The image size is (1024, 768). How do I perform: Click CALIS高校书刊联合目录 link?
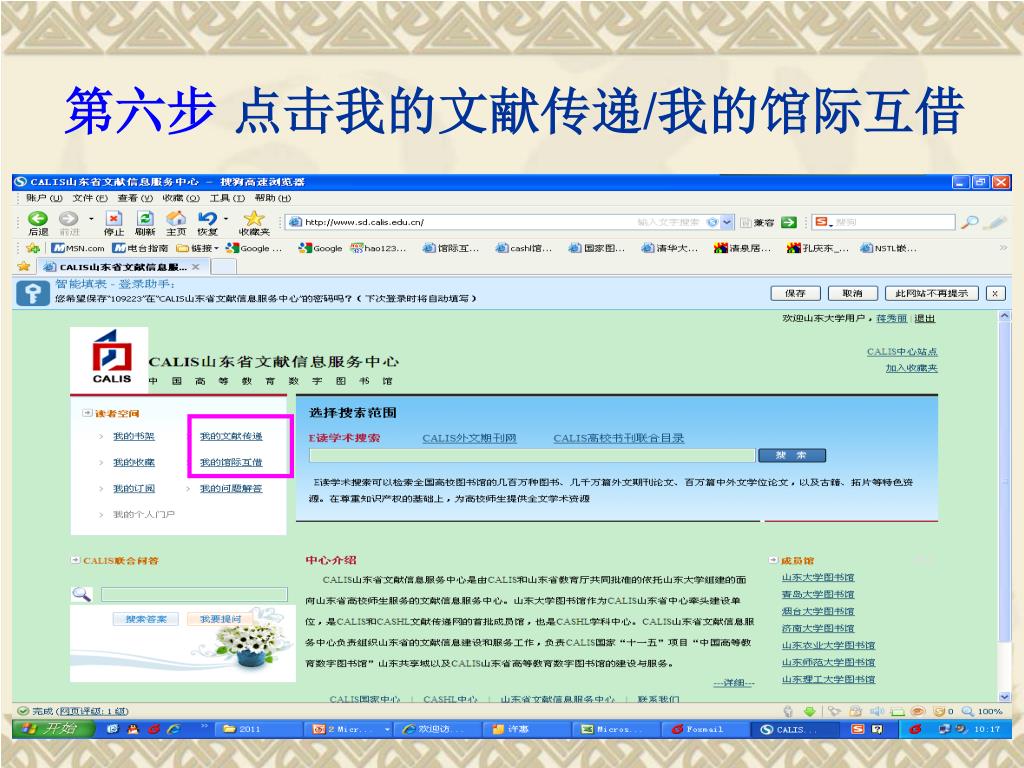point(618,438)
